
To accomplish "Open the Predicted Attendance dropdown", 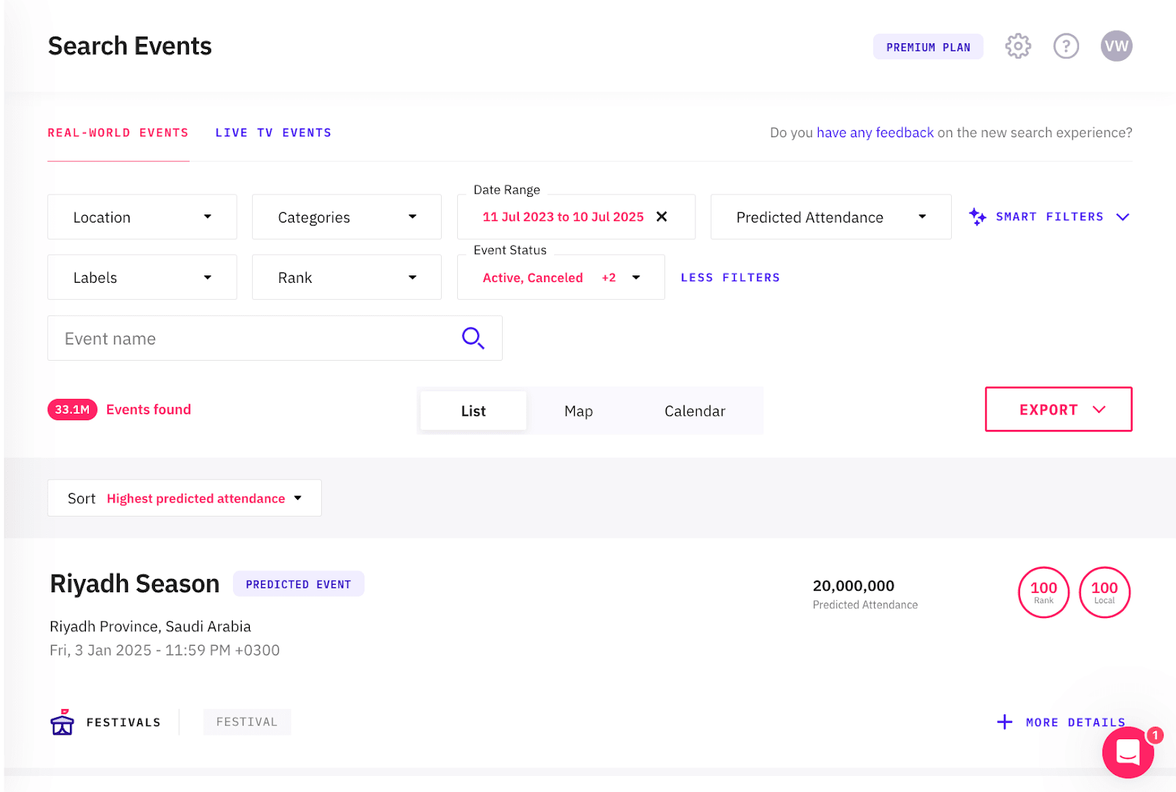I will coord(830,216).
